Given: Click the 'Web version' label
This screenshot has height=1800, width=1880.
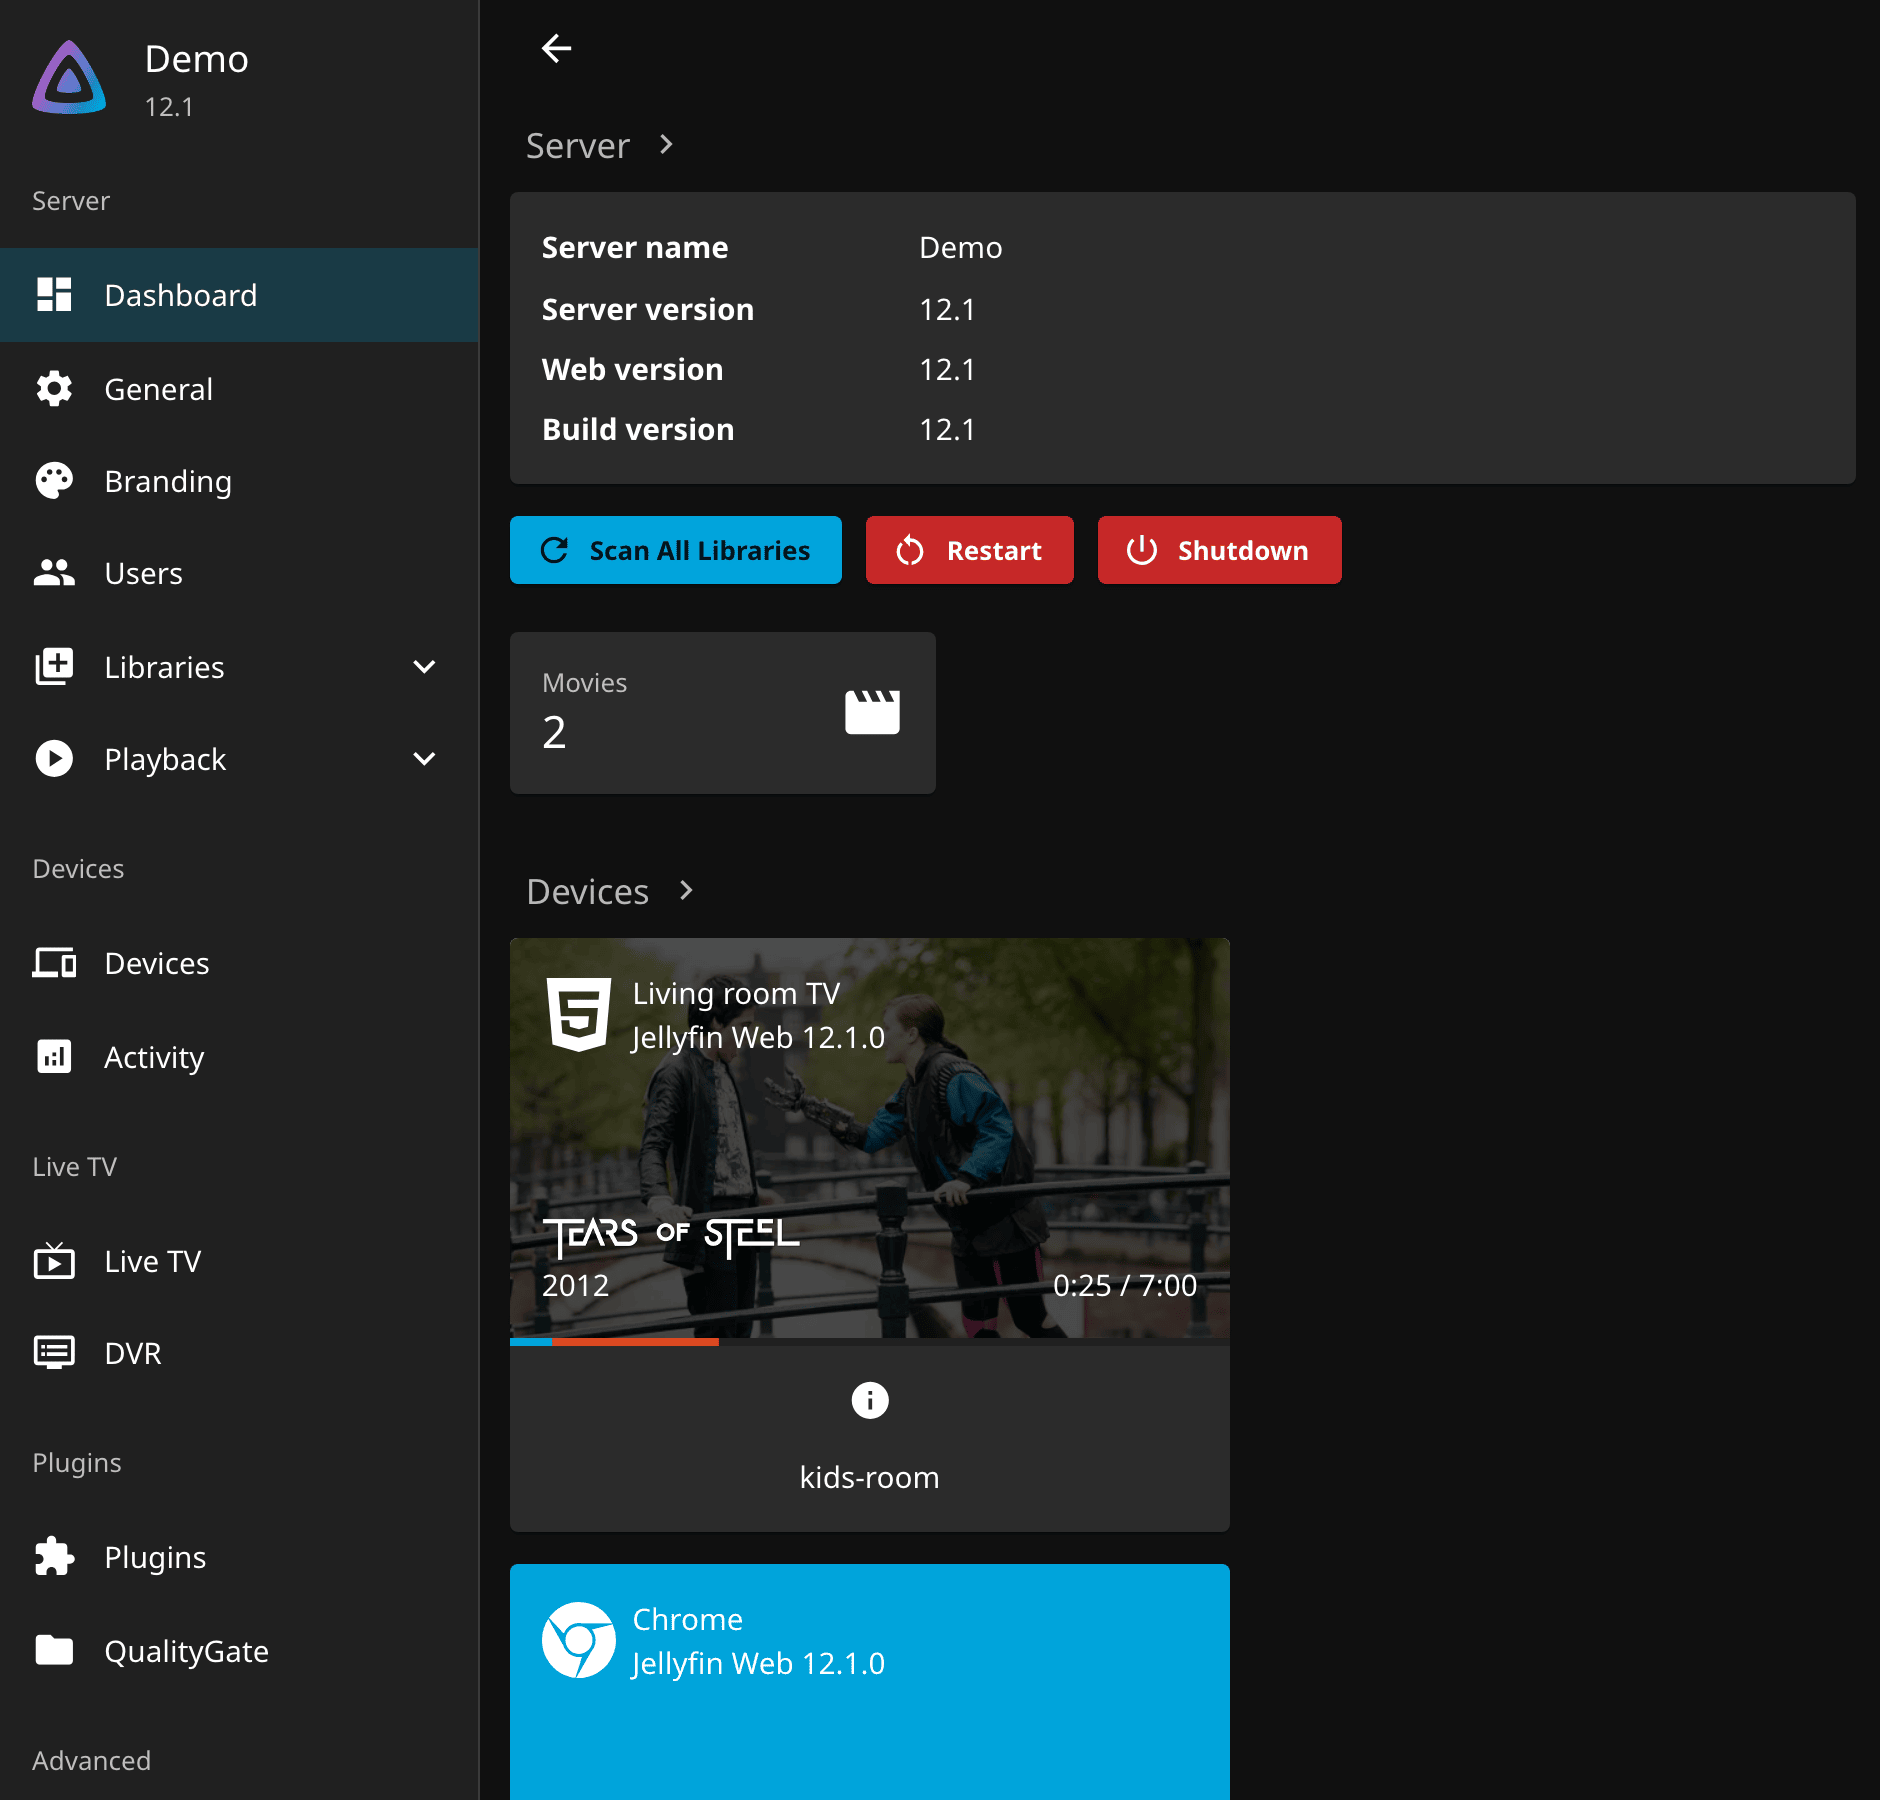Looking at the screenshot, I should (x=632, y=369).
